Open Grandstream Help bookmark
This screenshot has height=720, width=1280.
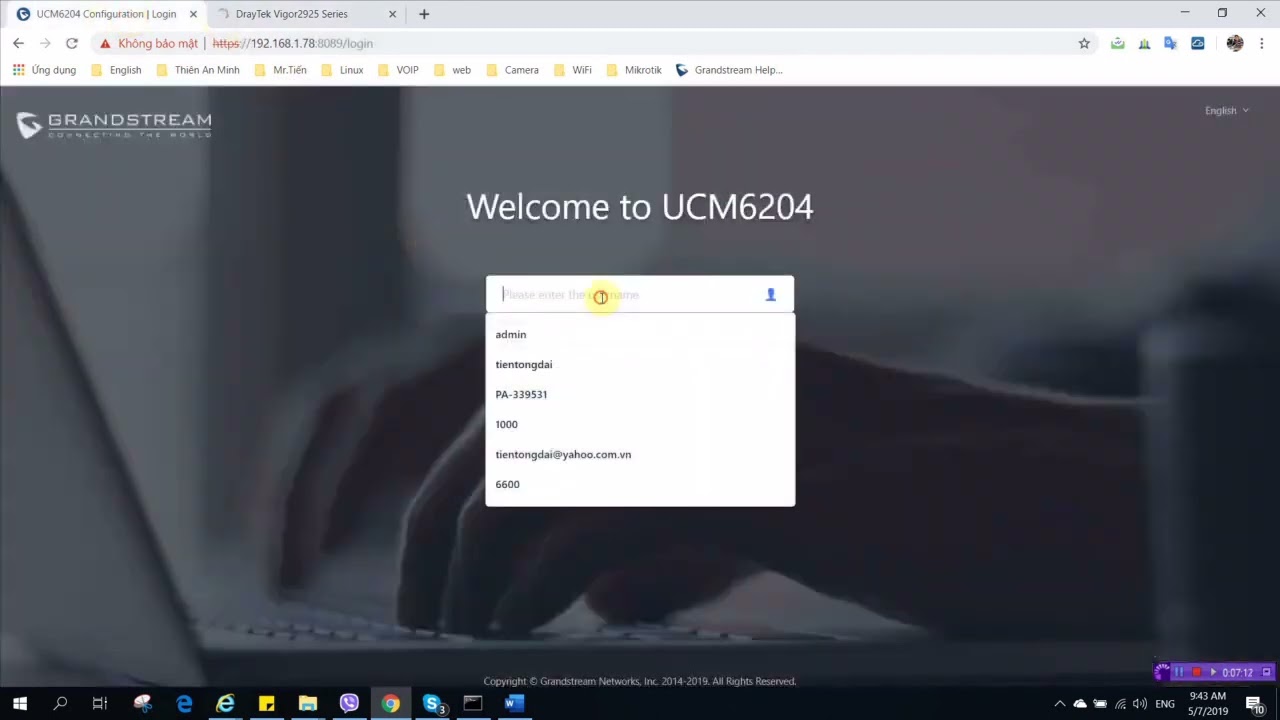729,70
